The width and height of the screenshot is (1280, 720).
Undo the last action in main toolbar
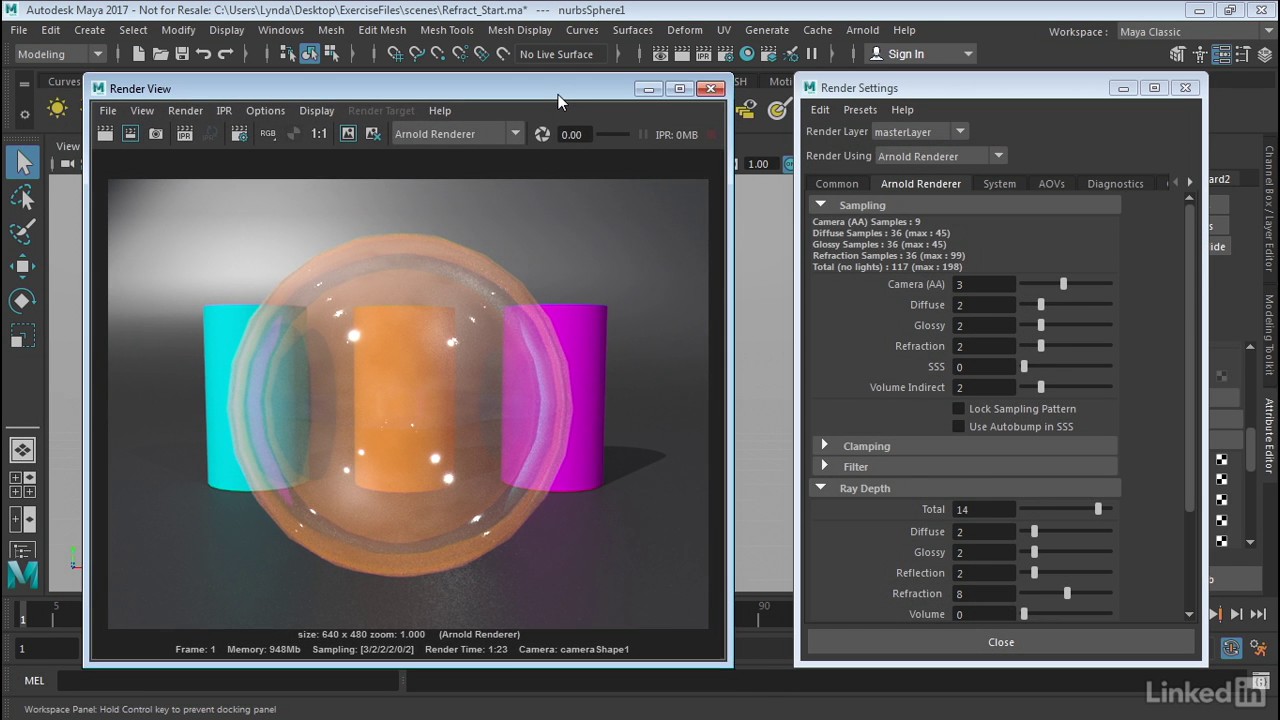(204, 54)
